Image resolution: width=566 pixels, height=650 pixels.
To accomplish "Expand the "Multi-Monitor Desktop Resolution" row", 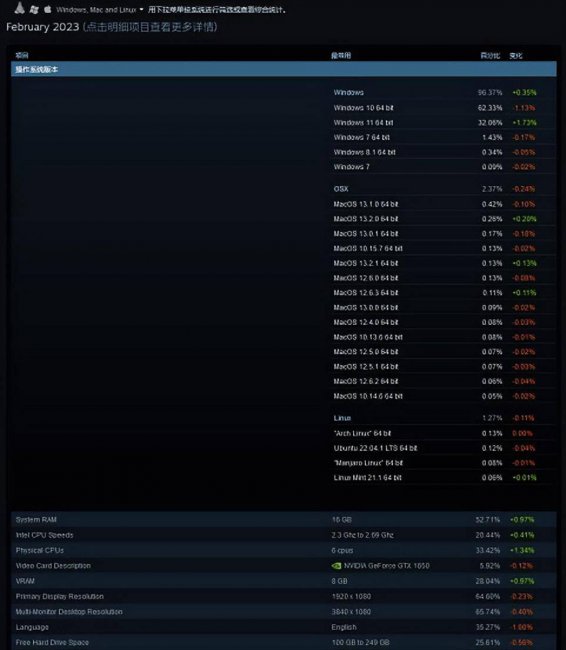I will click(284, 612).
